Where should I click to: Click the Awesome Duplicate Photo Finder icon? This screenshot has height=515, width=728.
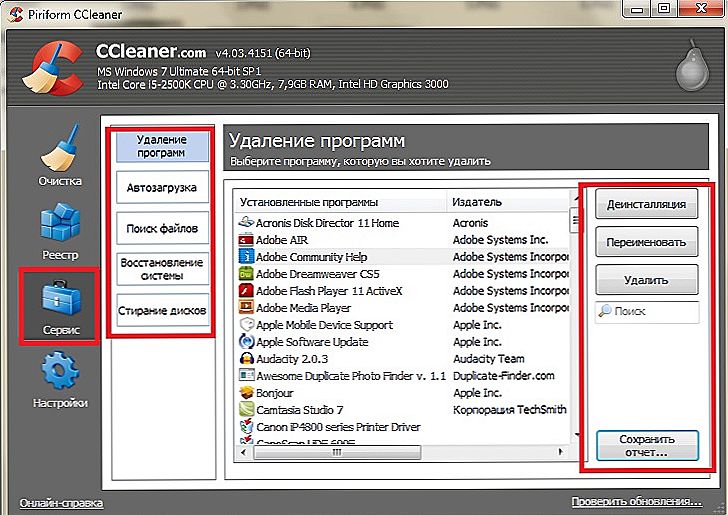click(x=246, y=376)
